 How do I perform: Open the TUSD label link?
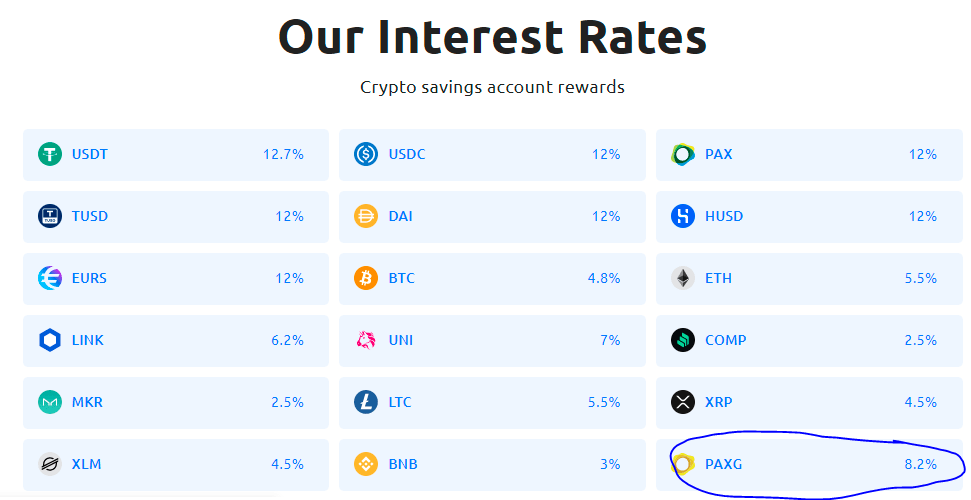[90, 216]
